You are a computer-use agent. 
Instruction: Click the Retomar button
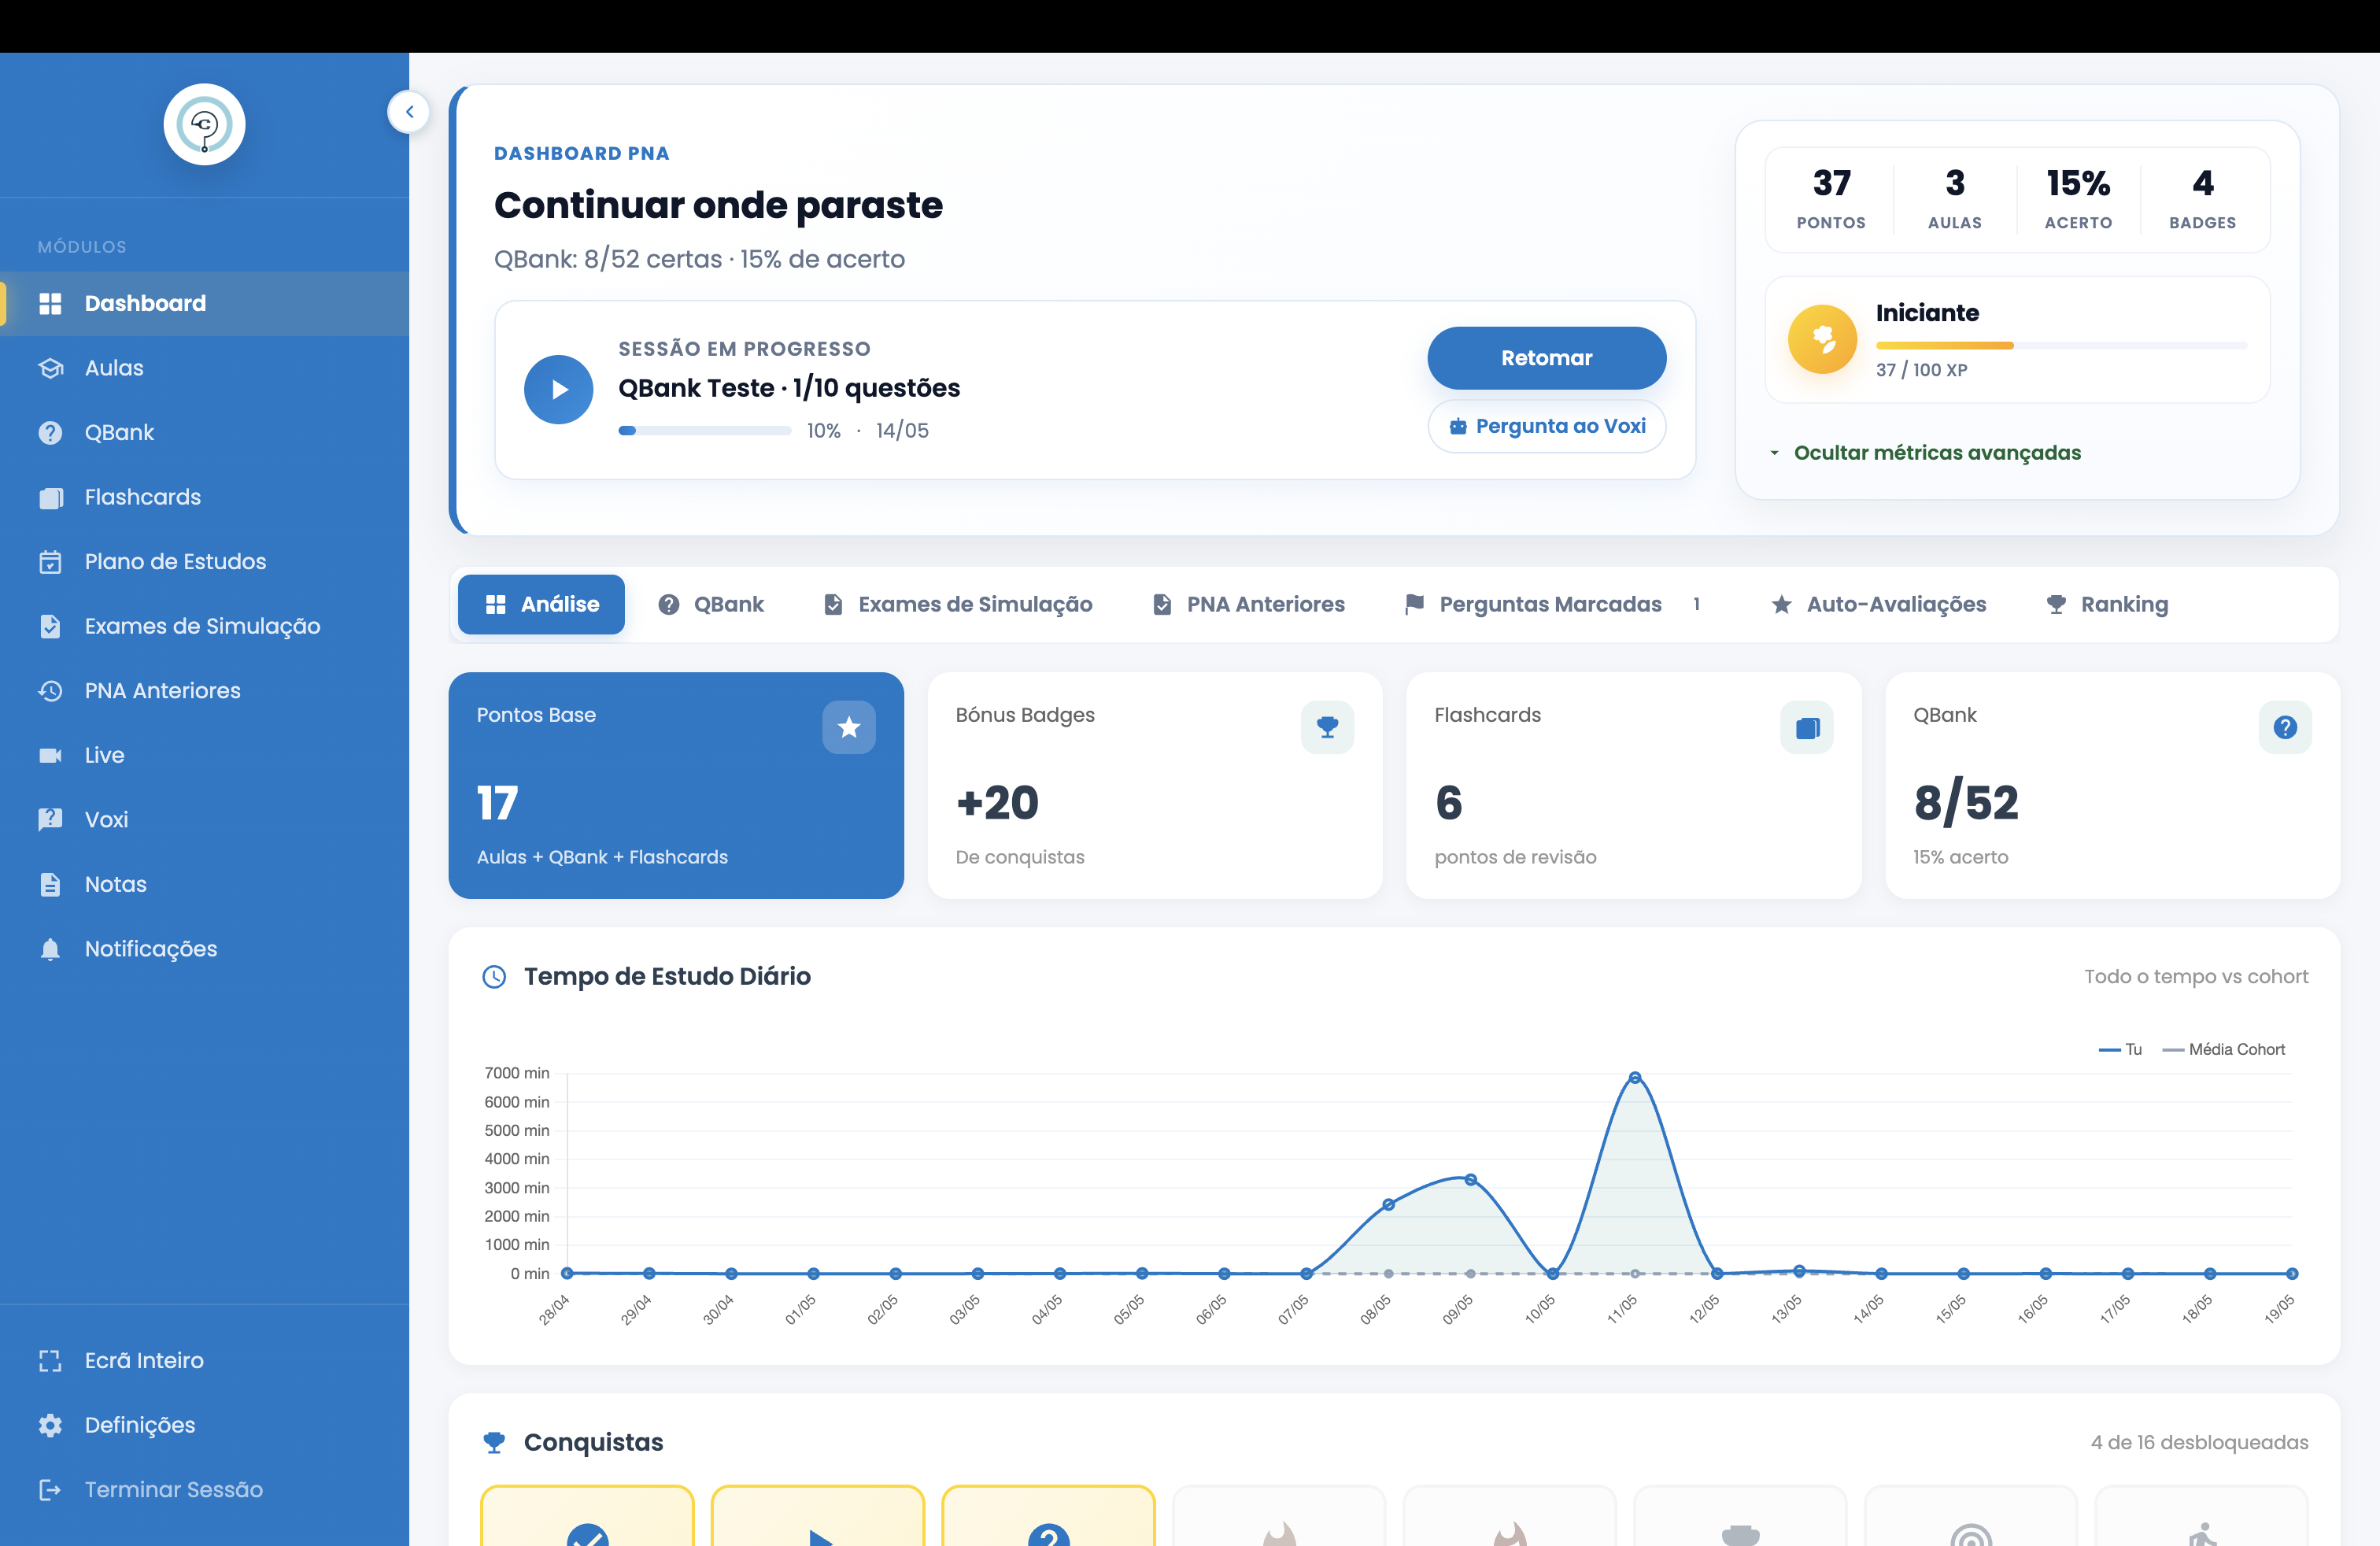(x=1546, y=358)
